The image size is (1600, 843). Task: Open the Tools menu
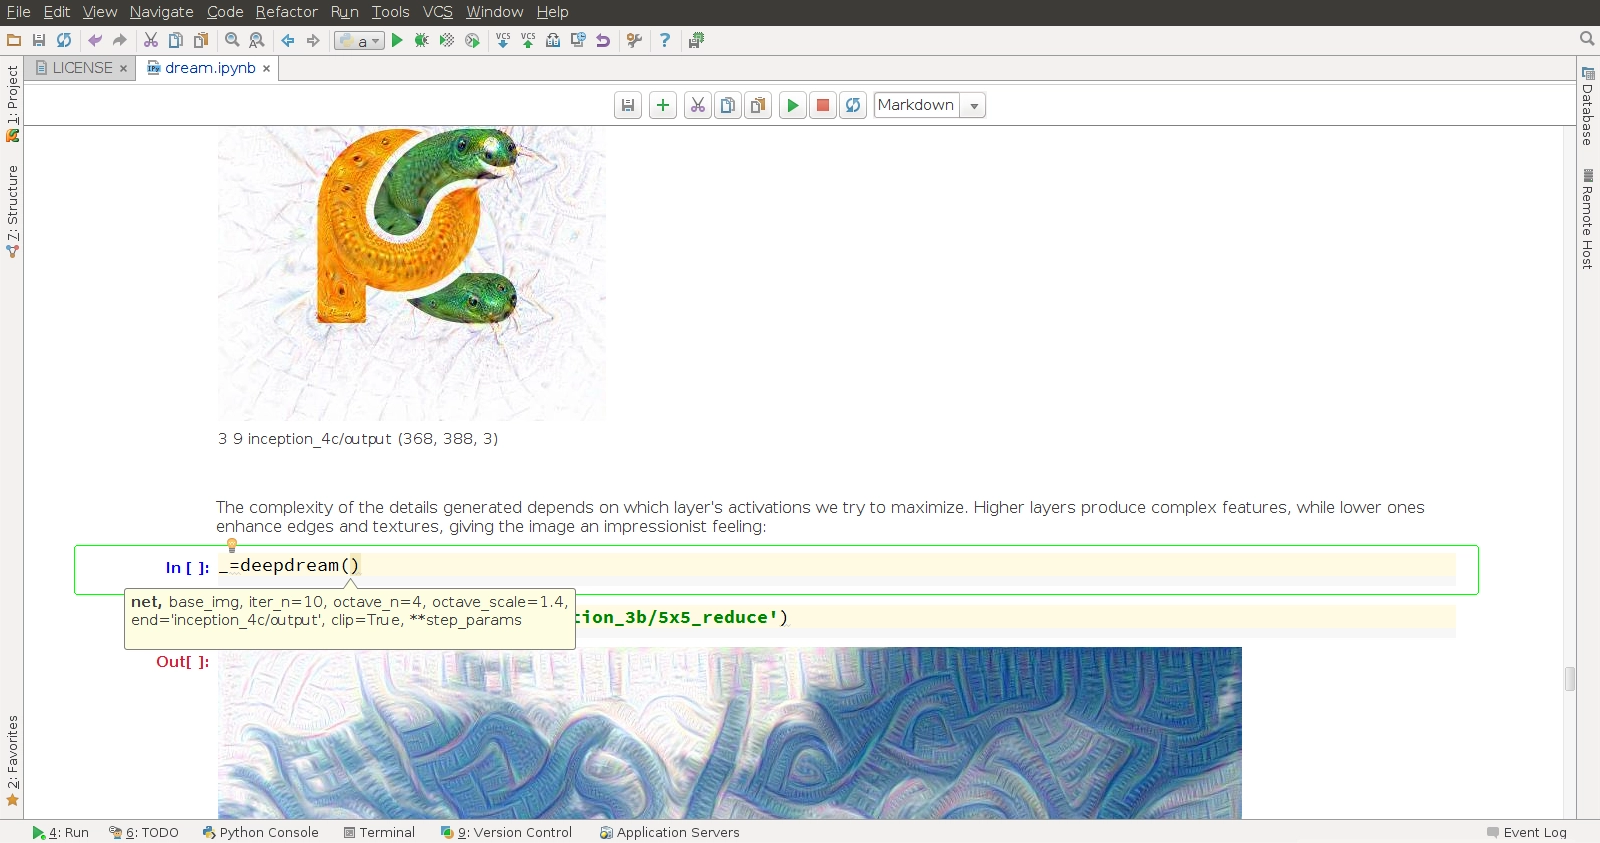point(390,12)
